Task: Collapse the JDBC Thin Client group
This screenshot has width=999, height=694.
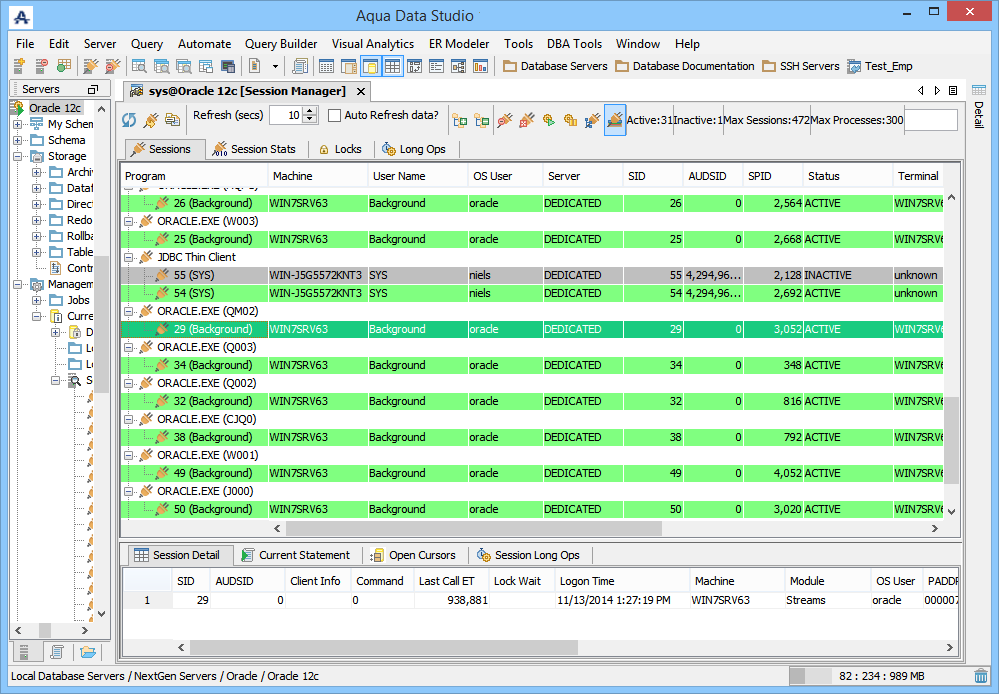Action: 129,257
